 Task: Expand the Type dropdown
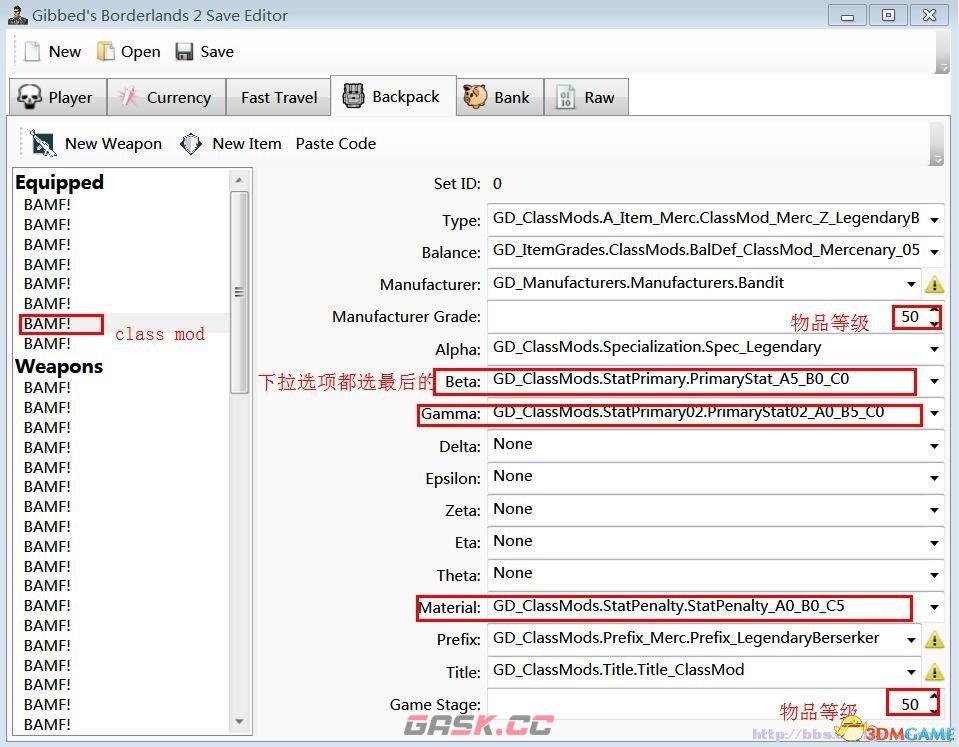934,220
